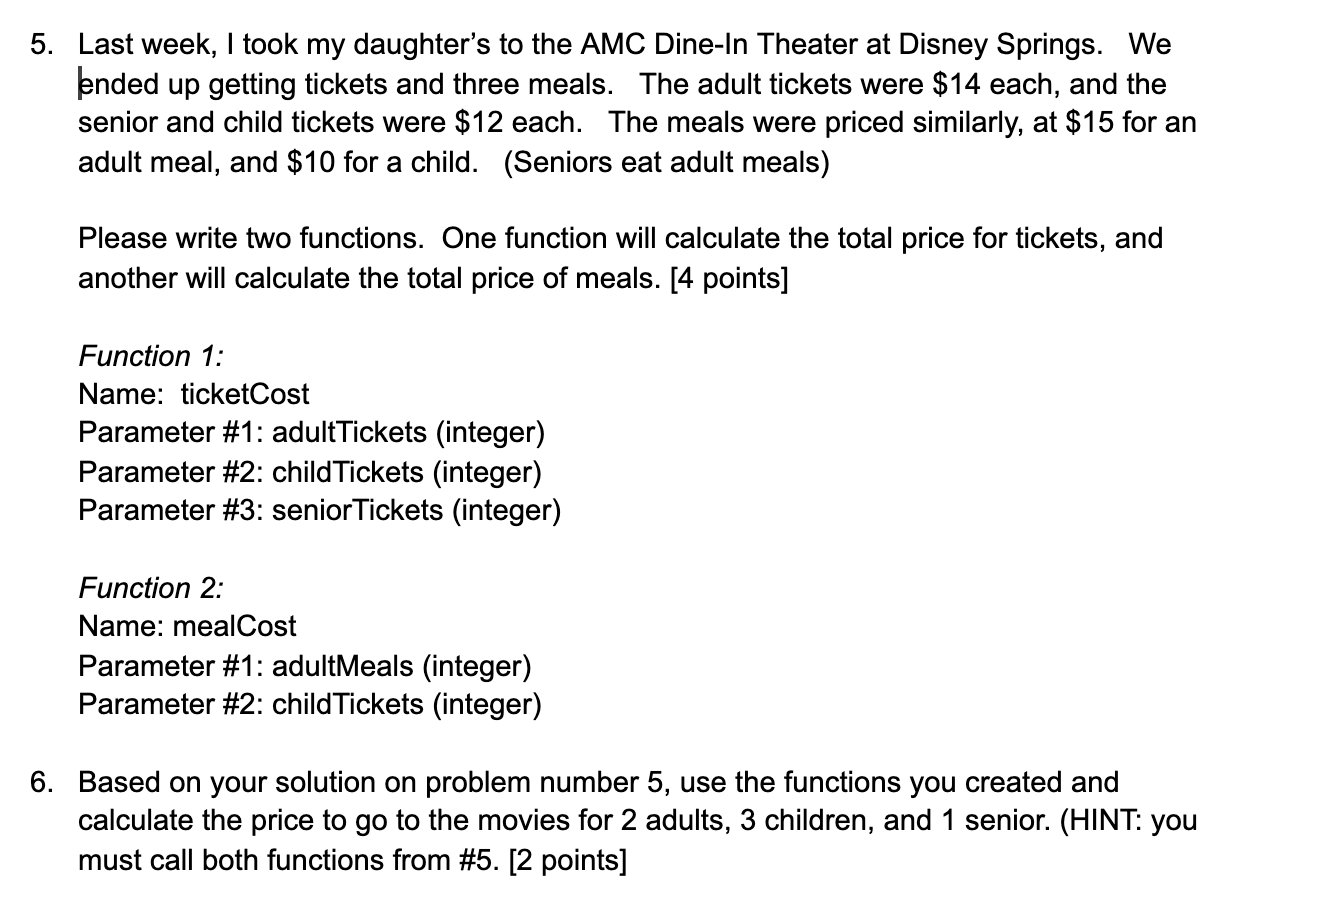Click the question number "6."

pyautogui.click(x=42, y=782)
